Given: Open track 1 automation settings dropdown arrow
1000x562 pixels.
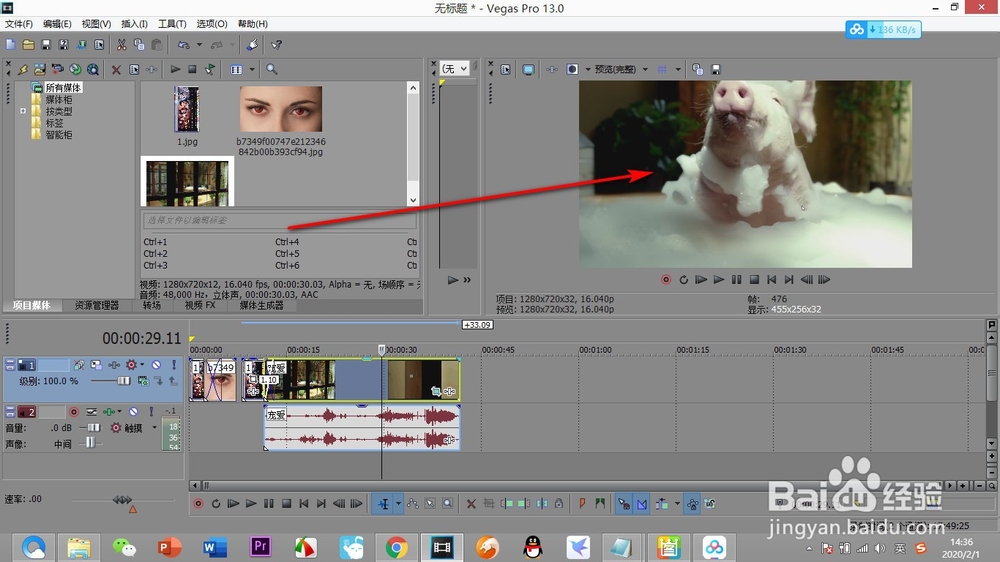Looking at the screenshot, I should point(142,365).
